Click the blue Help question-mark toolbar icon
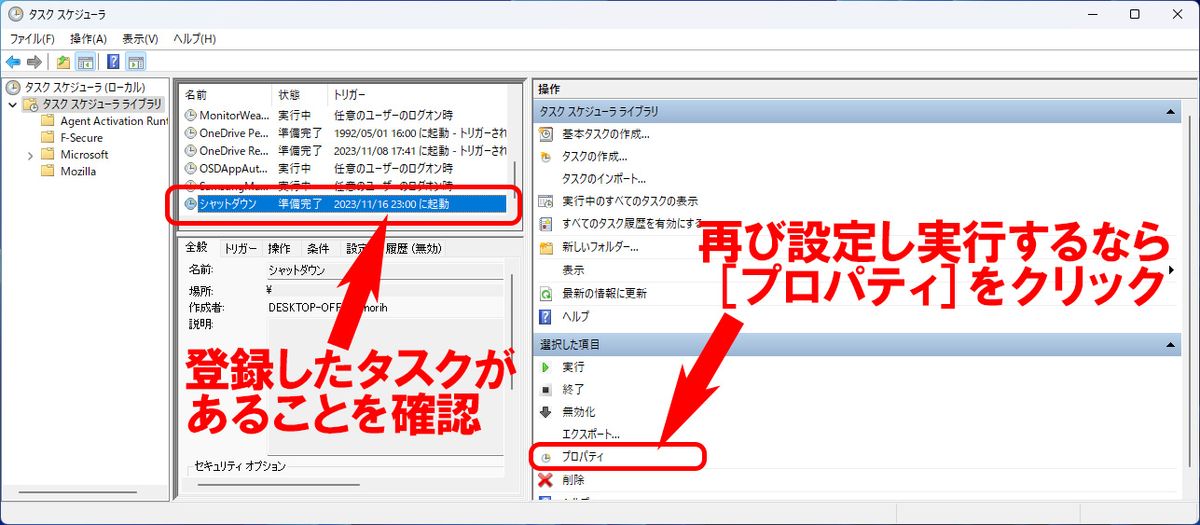This screenshot has height=525, width=1200. [113, 62]
